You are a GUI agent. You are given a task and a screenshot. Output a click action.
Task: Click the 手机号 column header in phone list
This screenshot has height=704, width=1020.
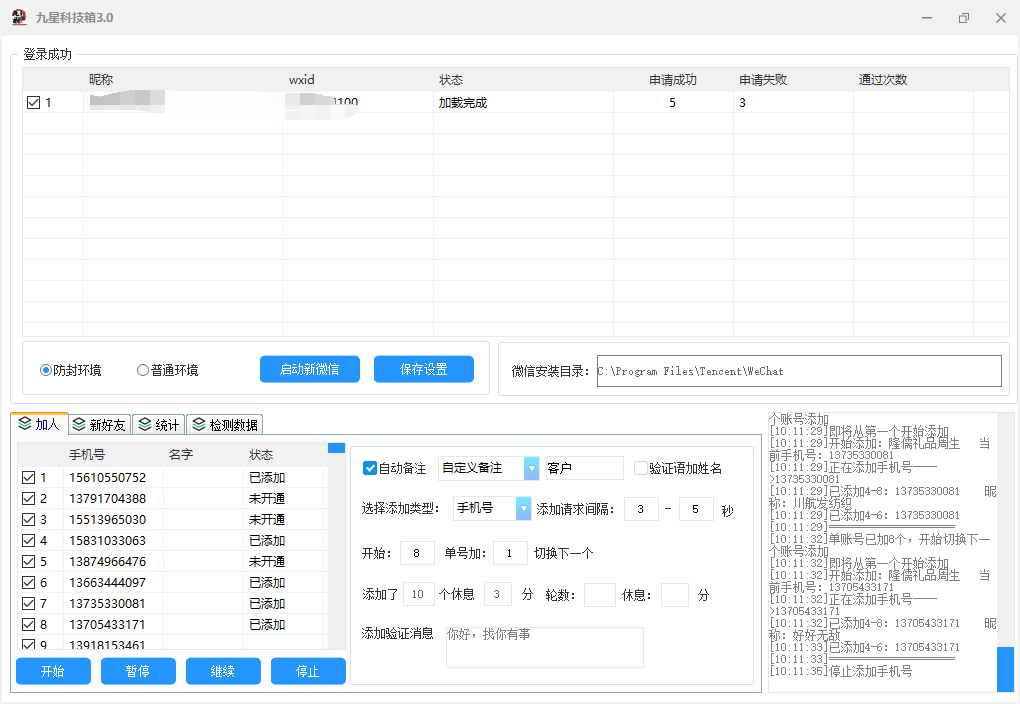point(87,455)
